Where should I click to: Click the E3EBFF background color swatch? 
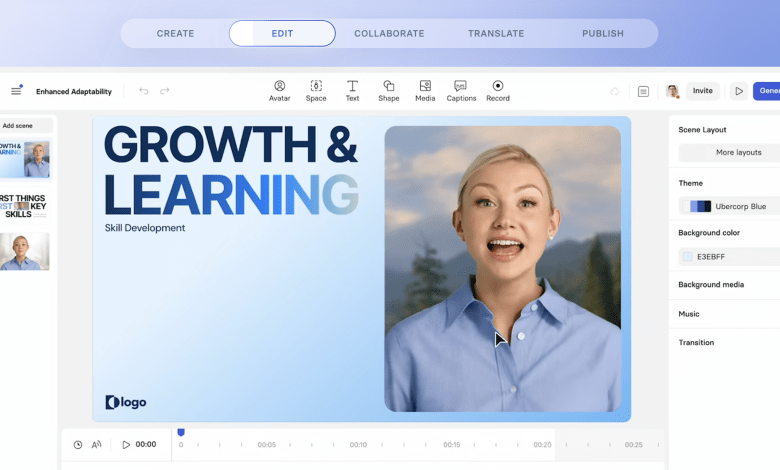[x=687, y=257]
